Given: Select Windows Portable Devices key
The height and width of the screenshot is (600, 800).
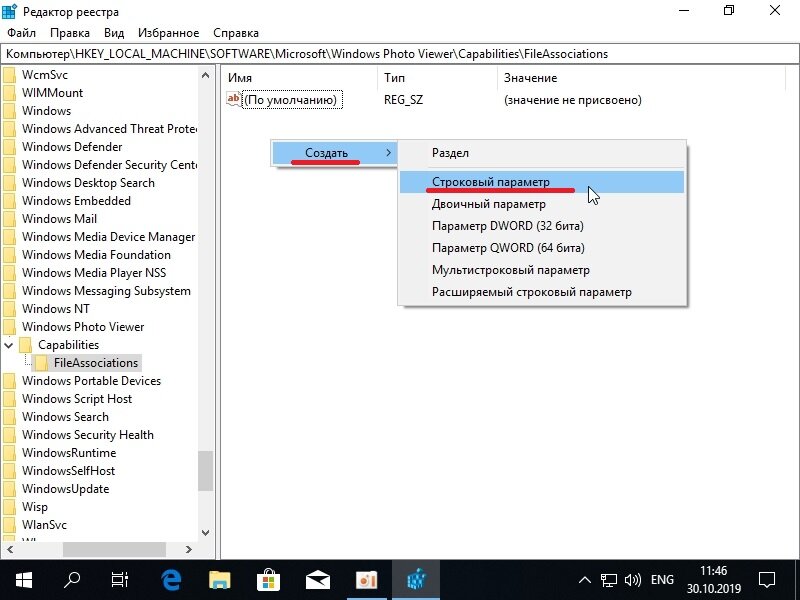Looking at the screenshot, I should [x=91, y=381].
